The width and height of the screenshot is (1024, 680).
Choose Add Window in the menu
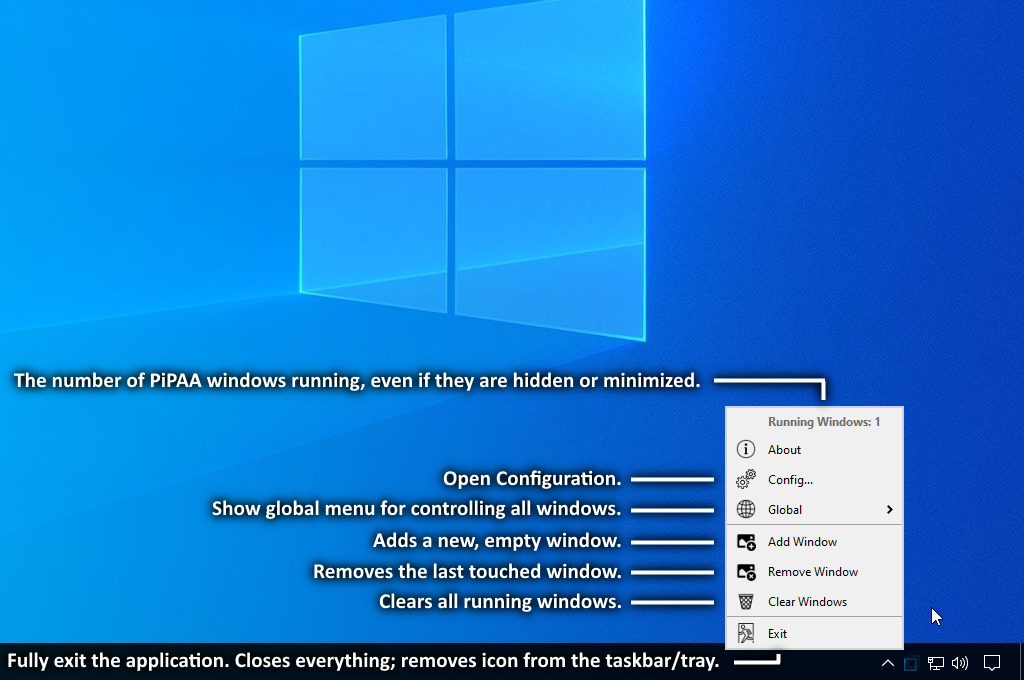click(814, 542)
